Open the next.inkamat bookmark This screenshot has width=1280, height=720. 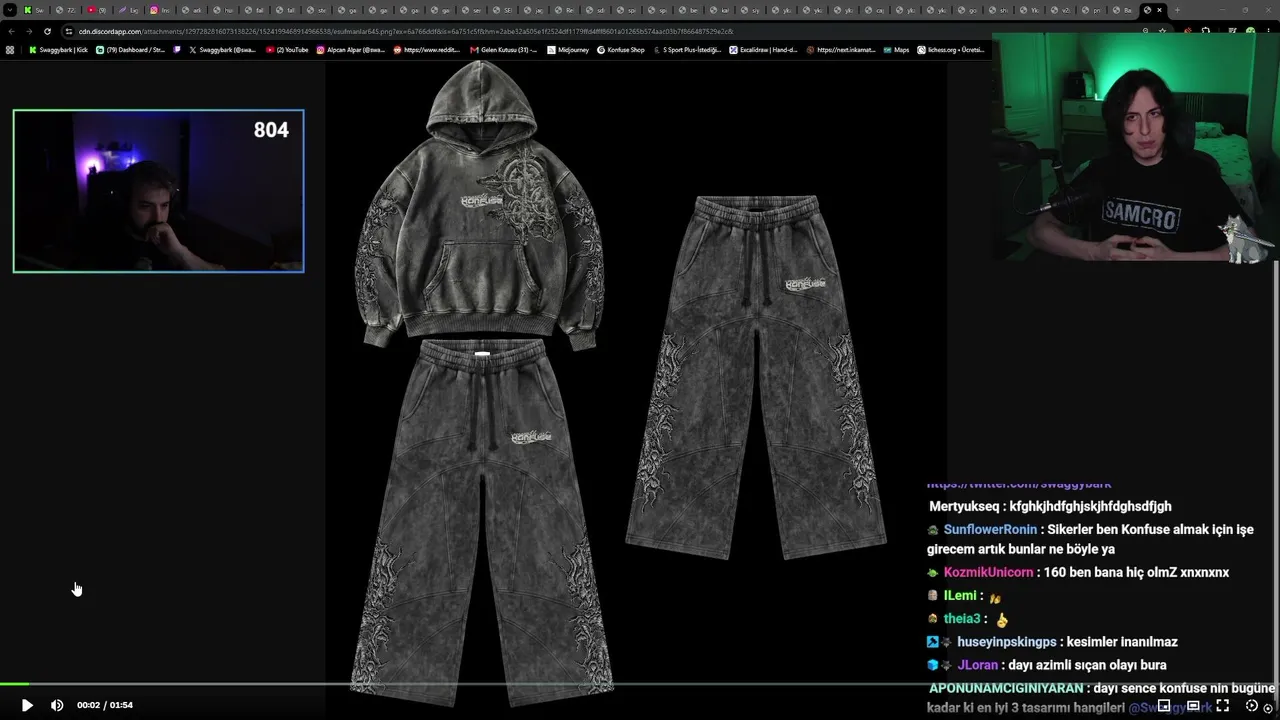tap(840, 49)
